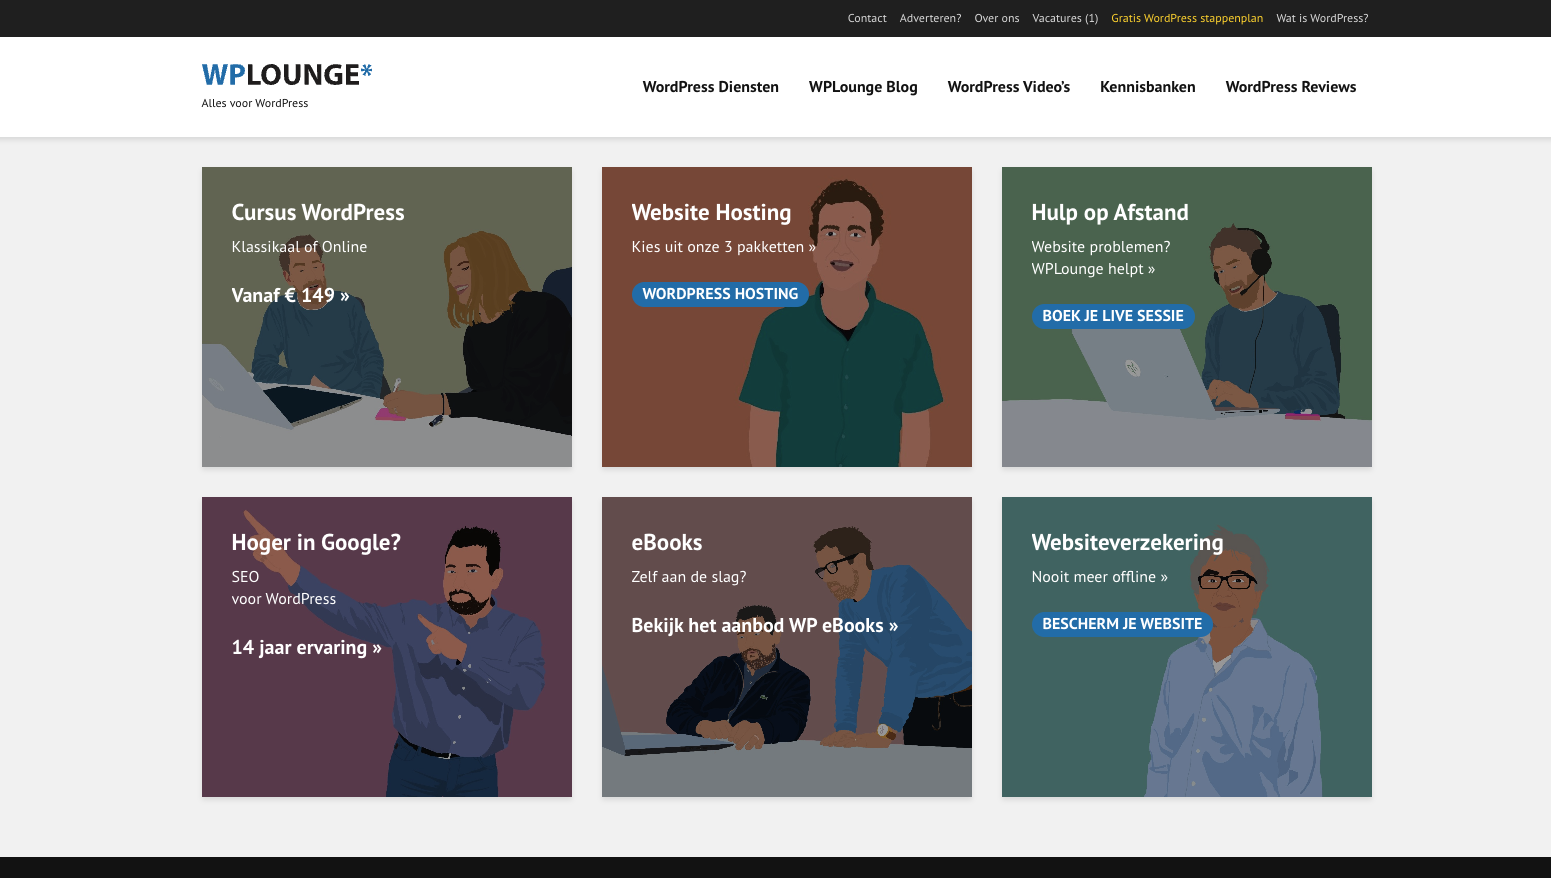Open WordPress Diensten menu
Image resolution: width=1551 pixels, height=878 pixels.
coord(711,87)
